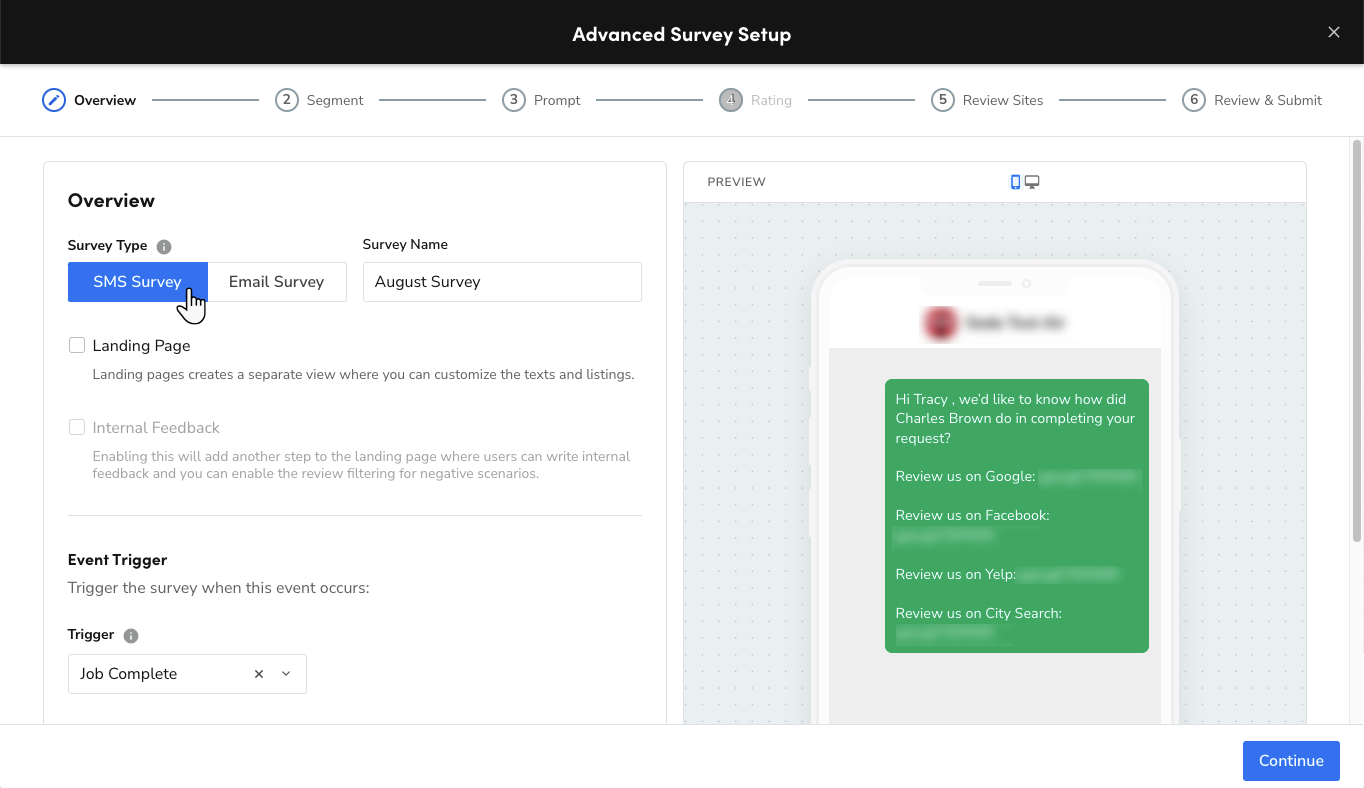Image resolution: width=1364 pixels, height=788 pixels.
Task: Switch preview to desktop monitor view
Action: [x=1033, y=182]
